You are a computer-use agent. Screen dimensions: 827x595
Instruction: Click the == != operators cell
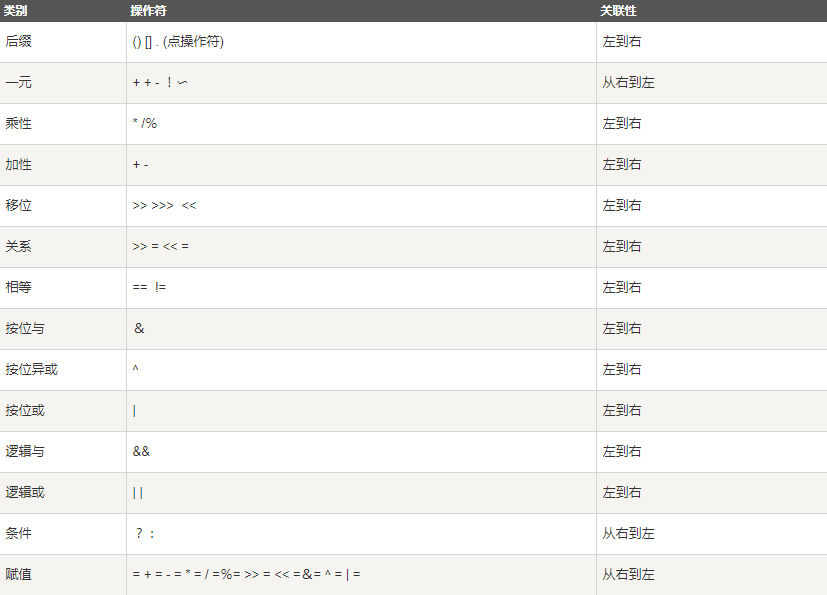pyautogui.click(x=149, y=288)
